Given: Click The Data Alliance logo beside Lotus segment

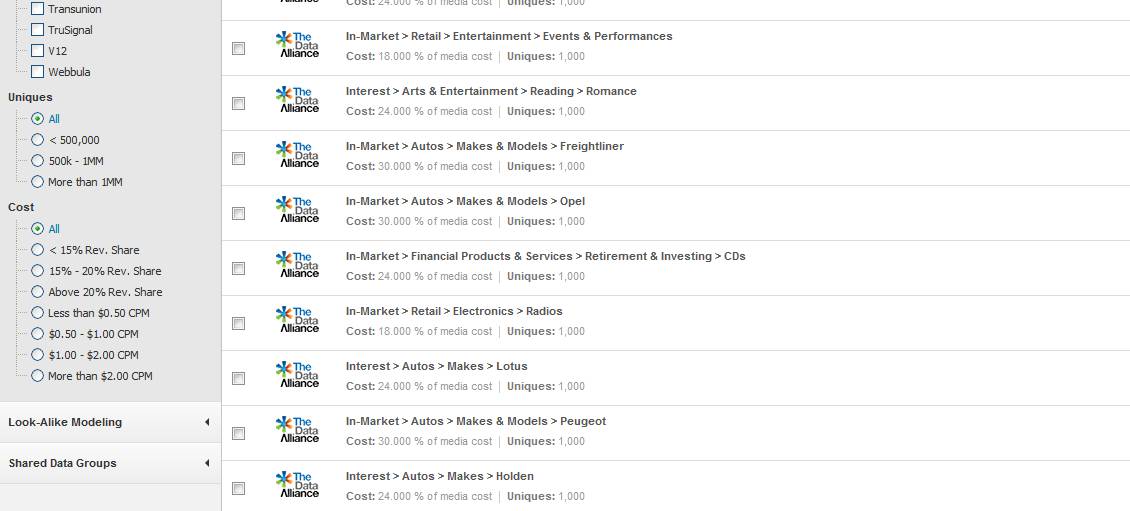Looking at the screenshot, I should pyautogui.click(x=297, y=375).
